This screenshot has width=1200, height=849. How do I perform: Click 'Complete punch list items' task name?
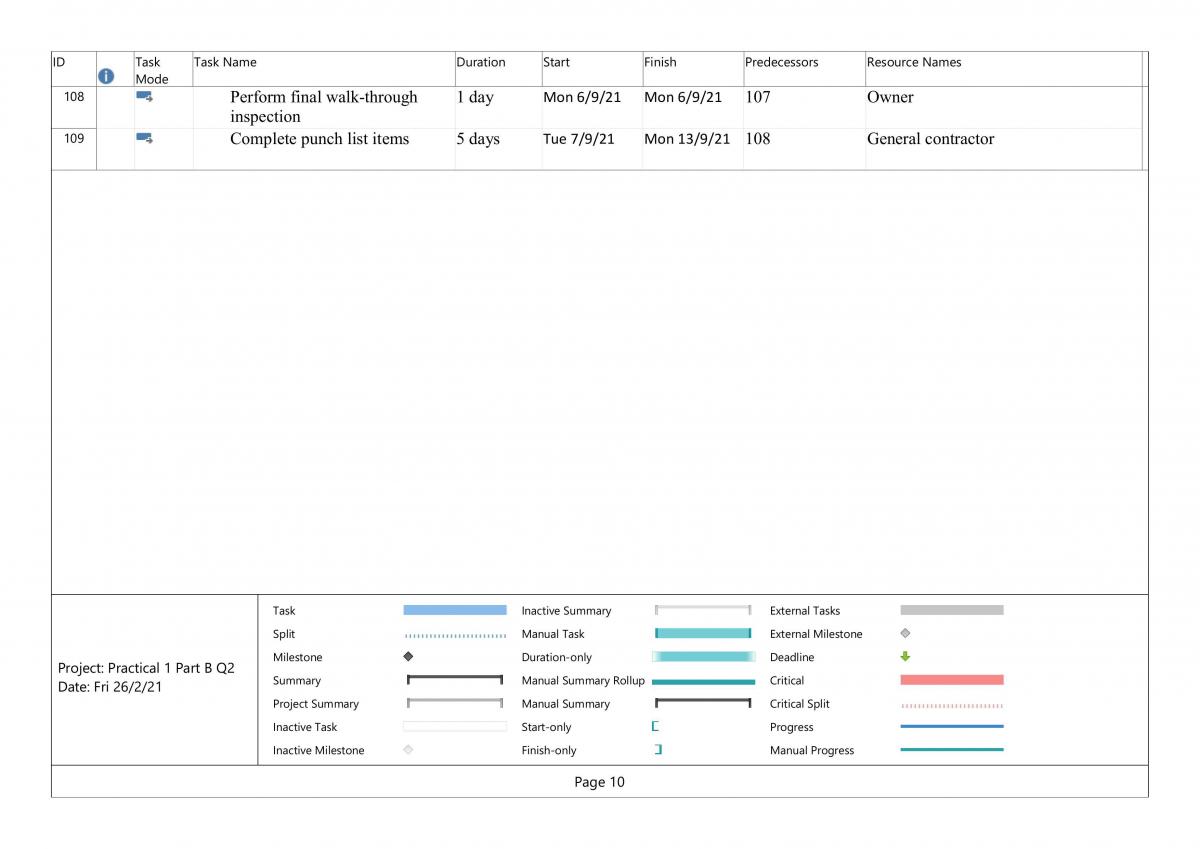(x=320, y=139)
